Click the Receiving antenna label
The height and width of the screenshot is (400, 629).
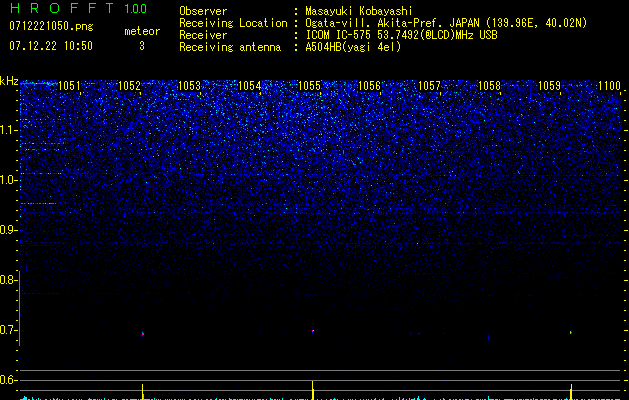click(230, 47)
